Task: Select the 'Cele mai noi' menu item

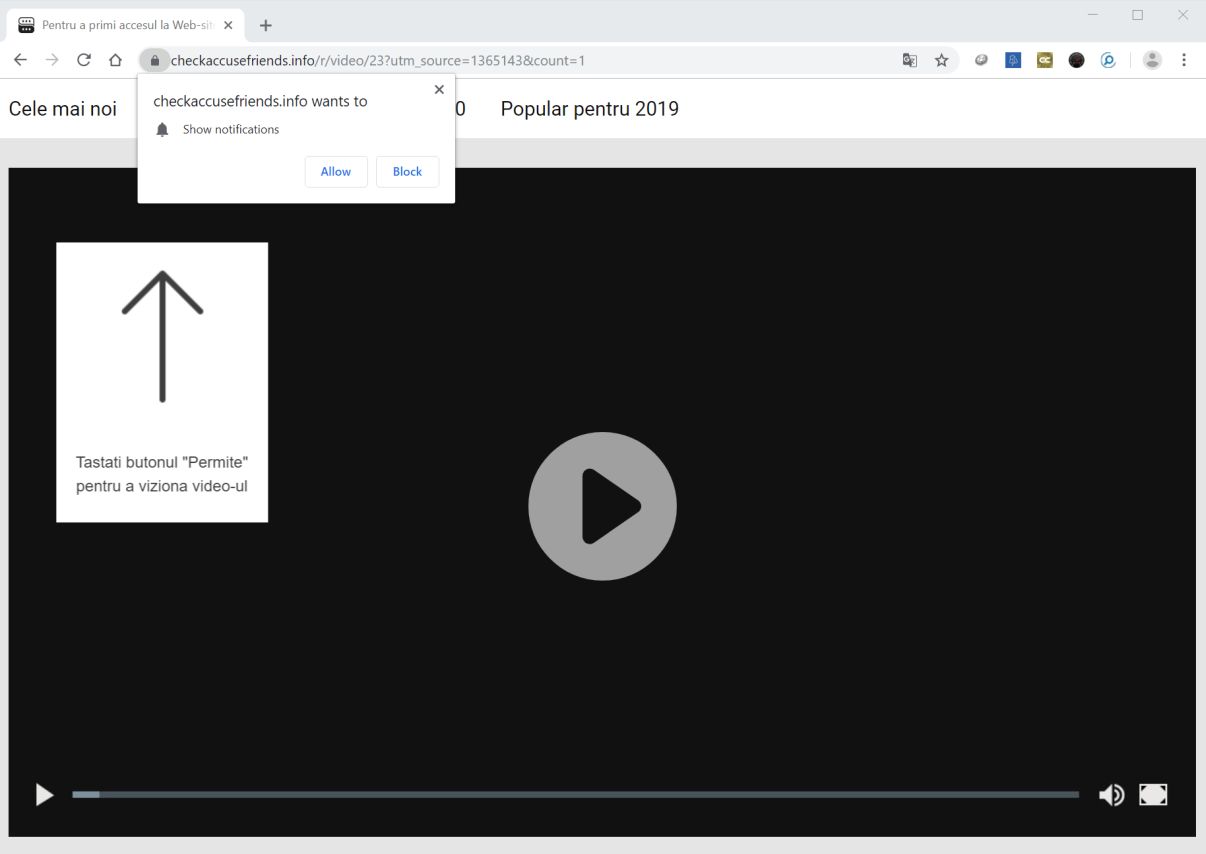Action: coord(62,108)
